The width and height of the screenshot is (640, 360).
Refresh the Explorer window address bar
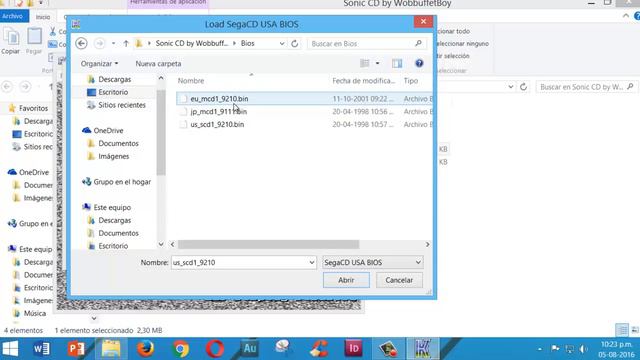[x=523, y=87]
